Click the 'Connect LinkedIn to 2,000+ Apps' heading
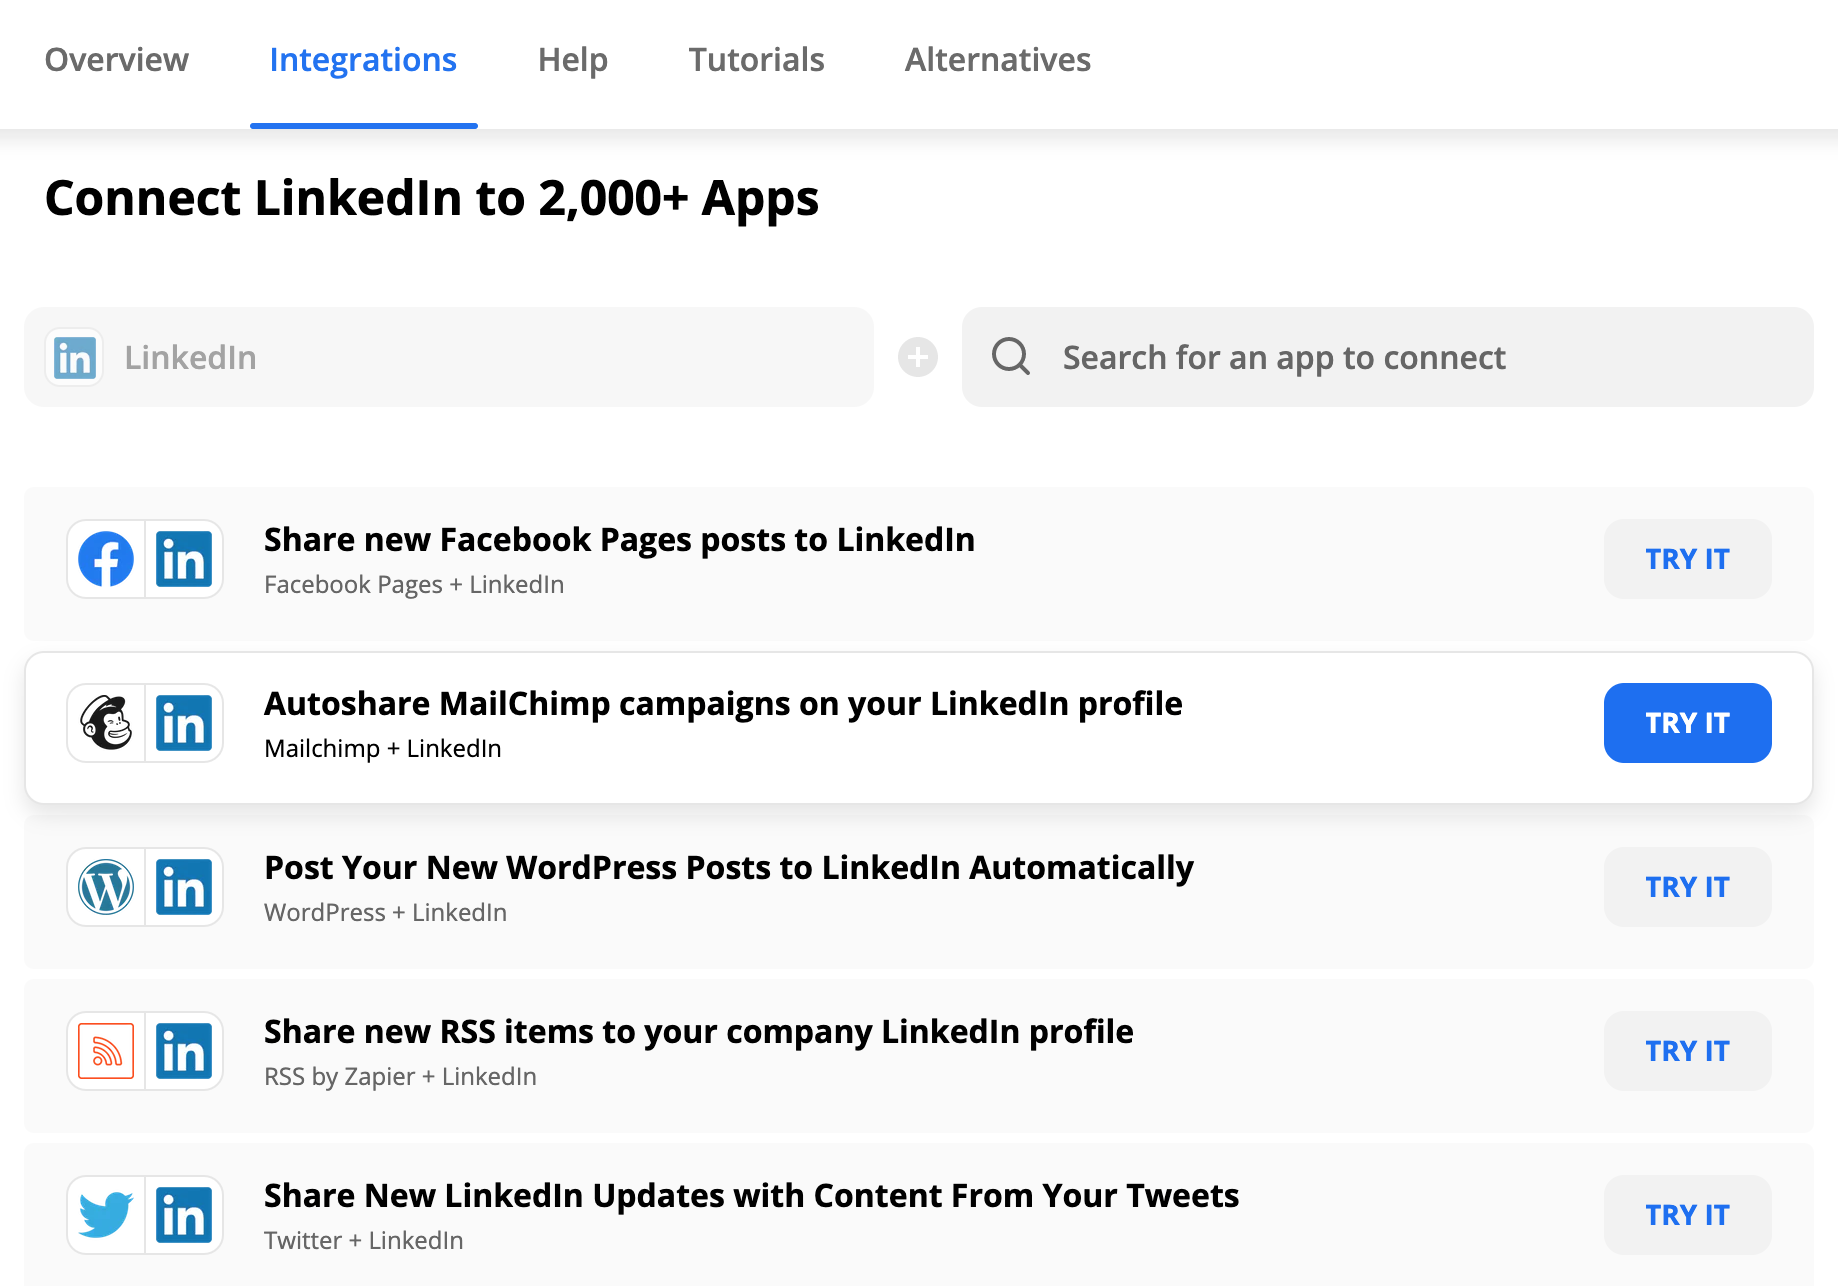Screen dimensions: 1838x1286 click(x=432, y=198)
